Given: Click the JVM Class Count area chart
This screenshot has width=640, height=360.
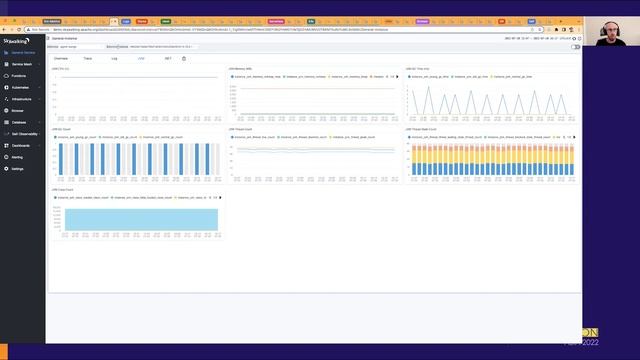Looking at the screenshot, I should [x=141, y=220].
